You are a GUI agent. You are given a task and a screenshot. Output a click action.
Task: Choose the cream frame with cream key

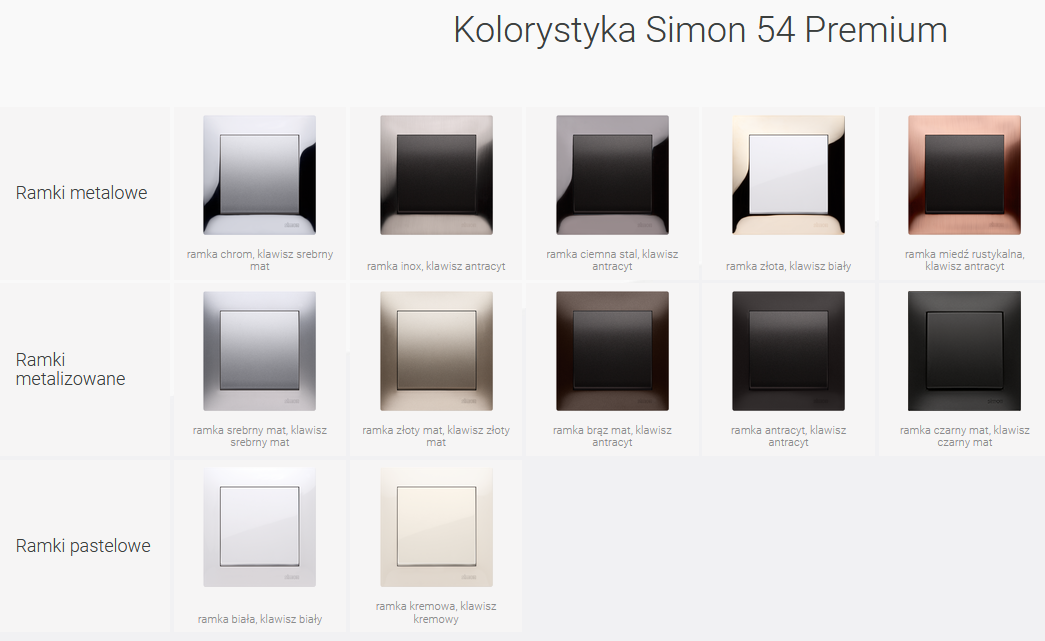(436, 527)
